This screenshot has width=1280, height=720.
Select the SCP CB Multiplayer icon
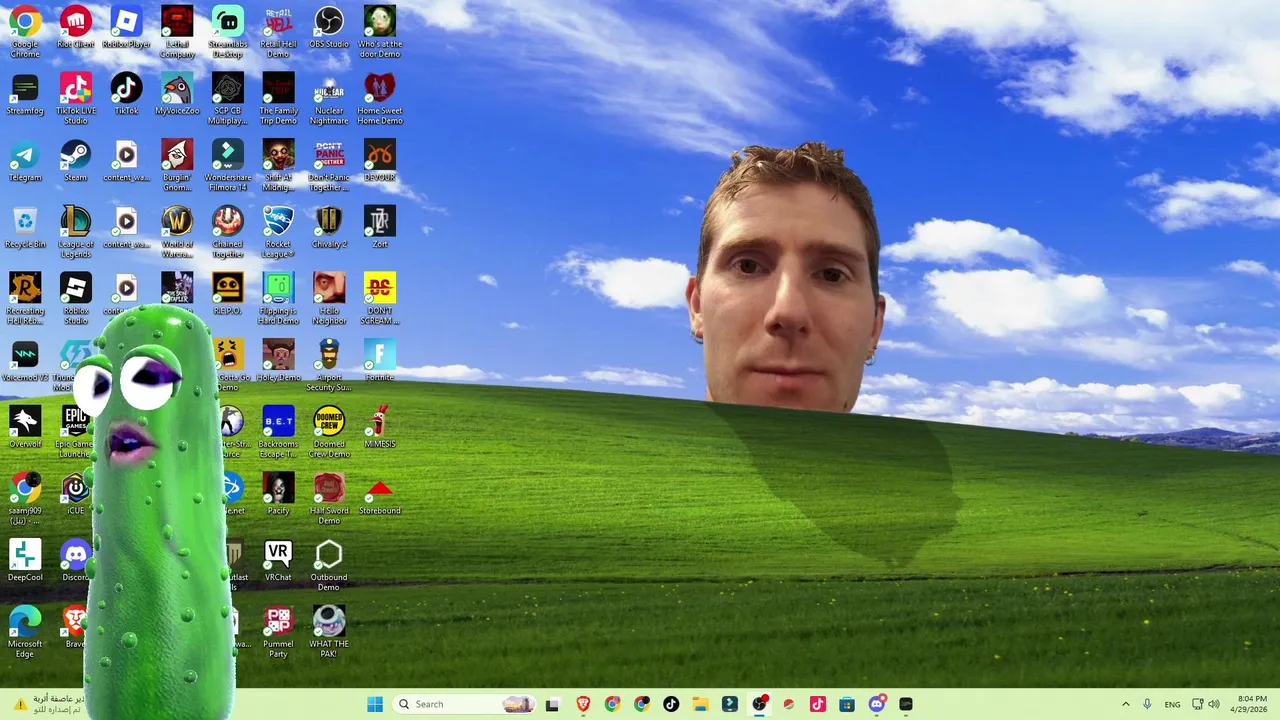(228, 99)
